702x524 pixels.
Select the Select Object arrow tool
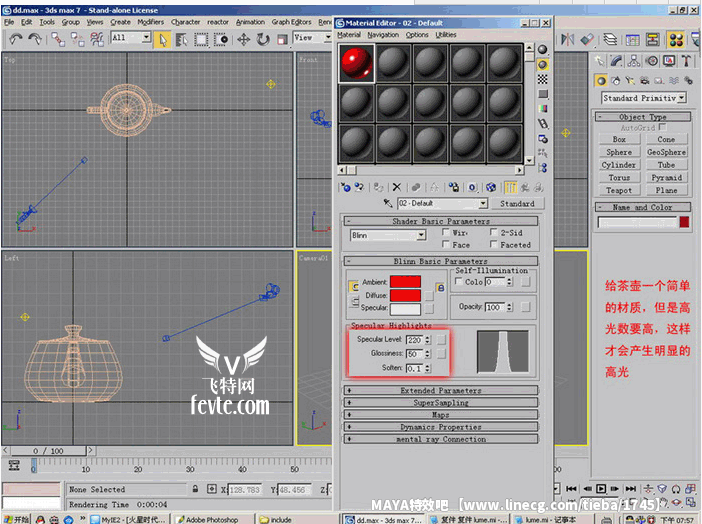pos(162,40)
